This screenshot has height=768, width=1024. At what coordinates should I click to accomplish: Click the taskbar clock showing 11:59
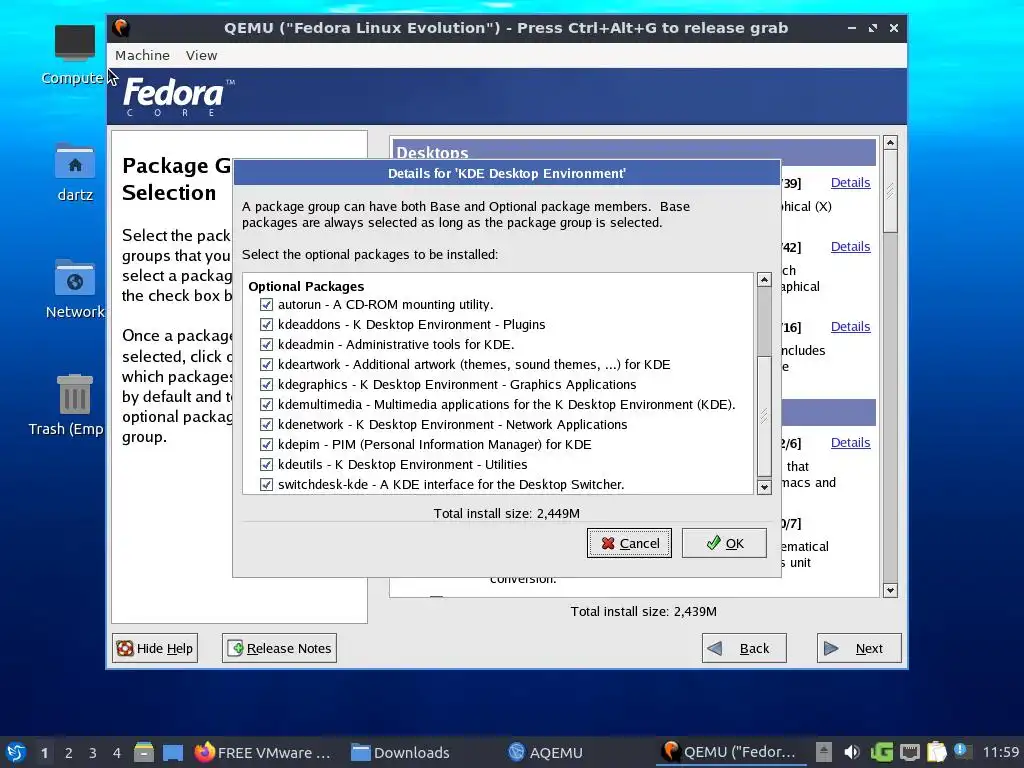tap(1000, 752)
